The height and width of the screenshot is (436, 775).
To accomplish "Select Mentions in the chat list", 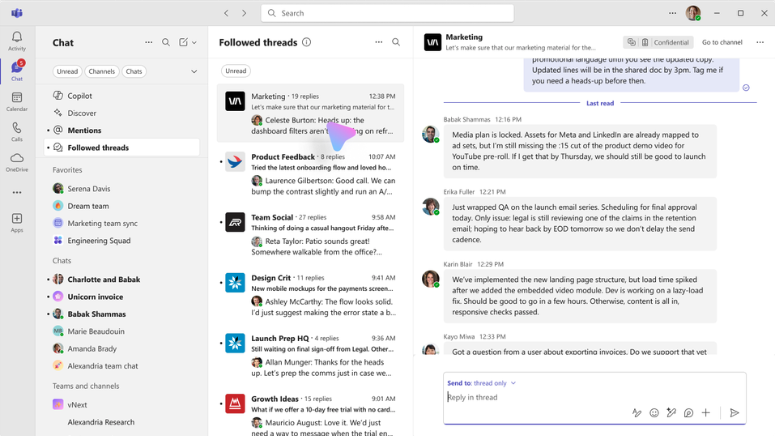I will 84,130.
